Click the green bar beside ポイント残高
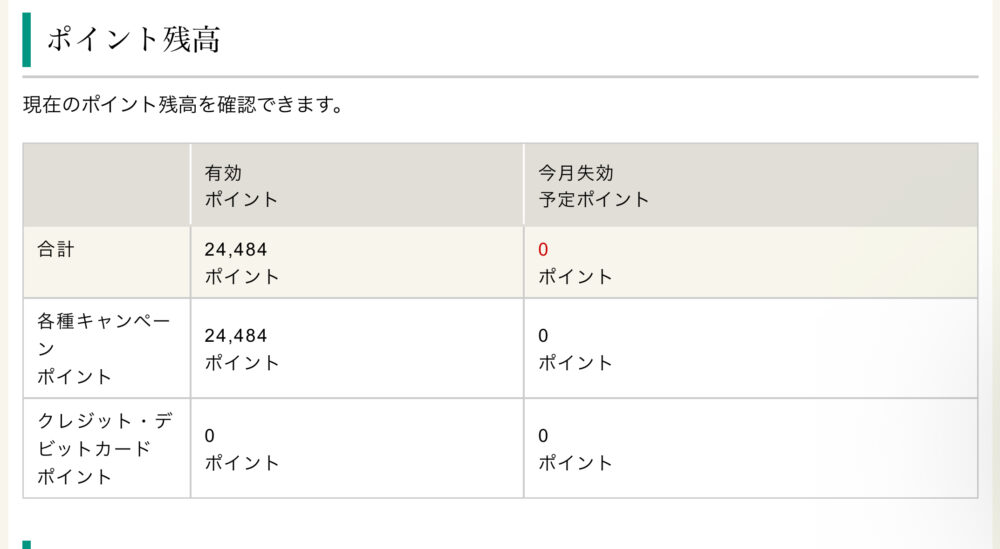Viewport: 1000px width, 549px height. tap(27, 40)
